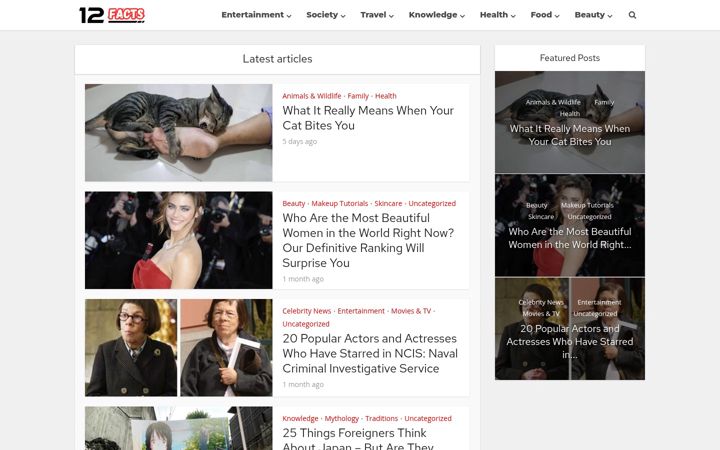Screen dimensions: 720x450
Task: Expand the Travel dropdown chevron
Action: 391,16
